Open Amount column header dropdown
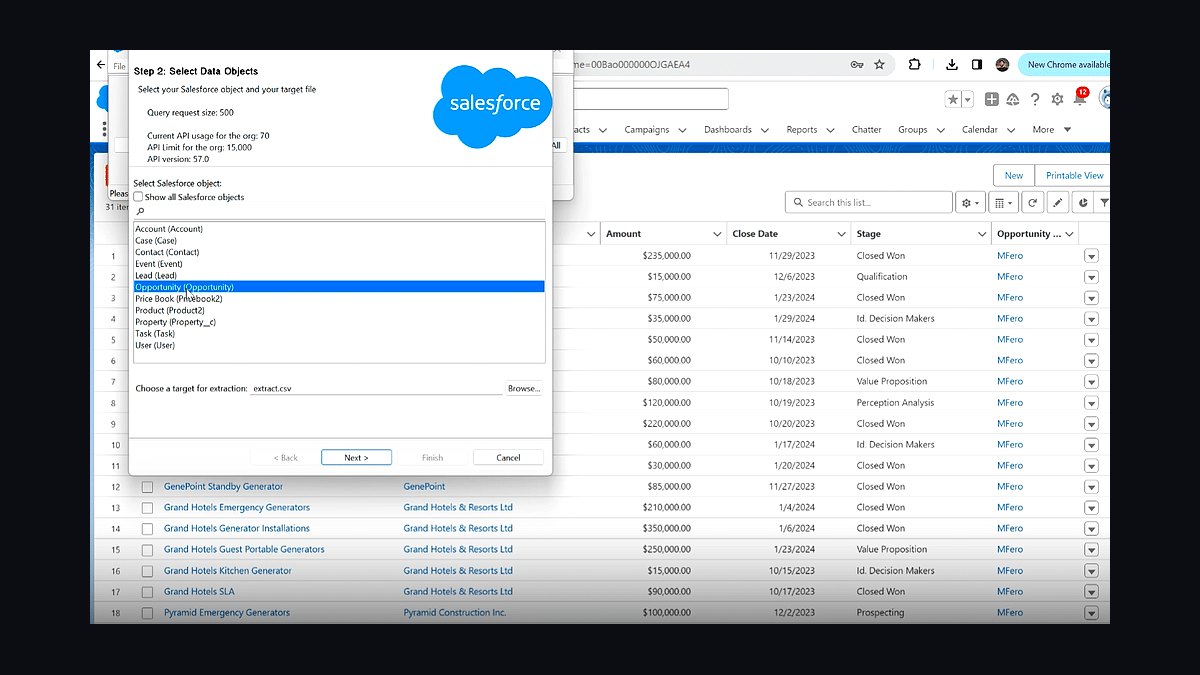 tap(717, 234)
